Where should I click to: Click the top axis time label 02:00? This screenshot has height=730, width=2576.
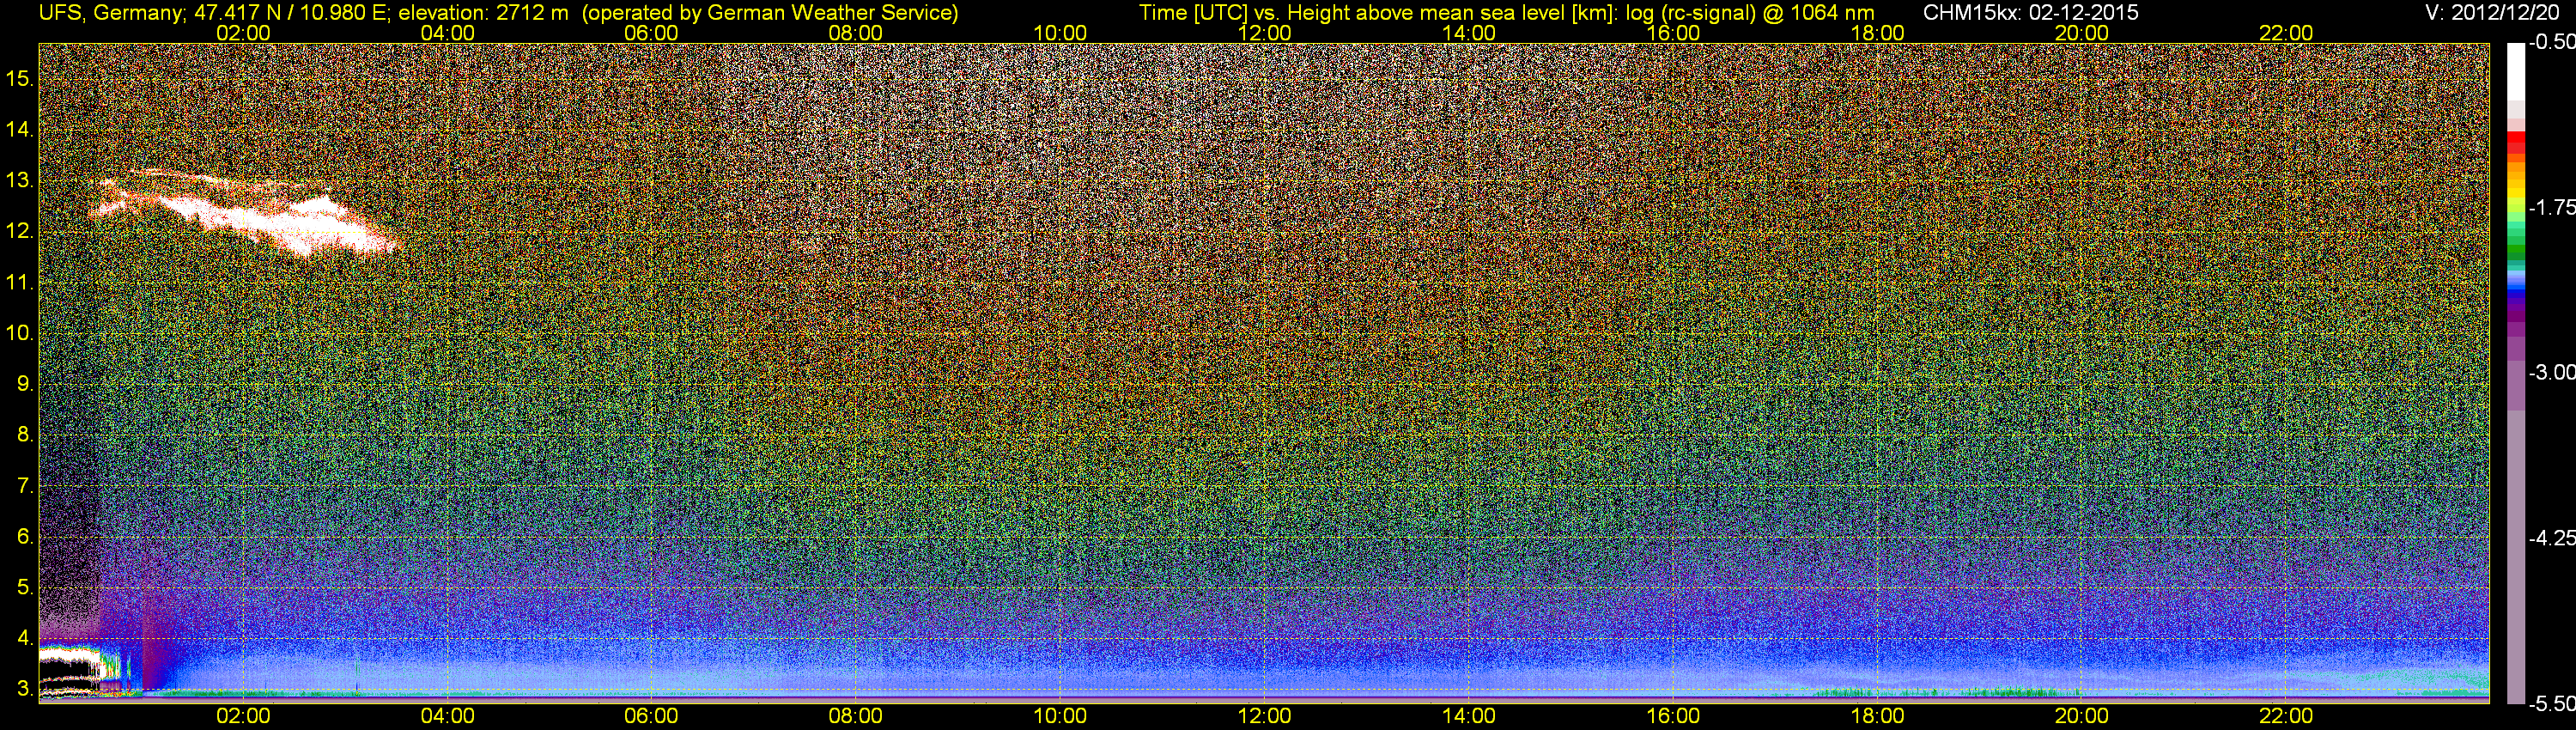point(243,33)
